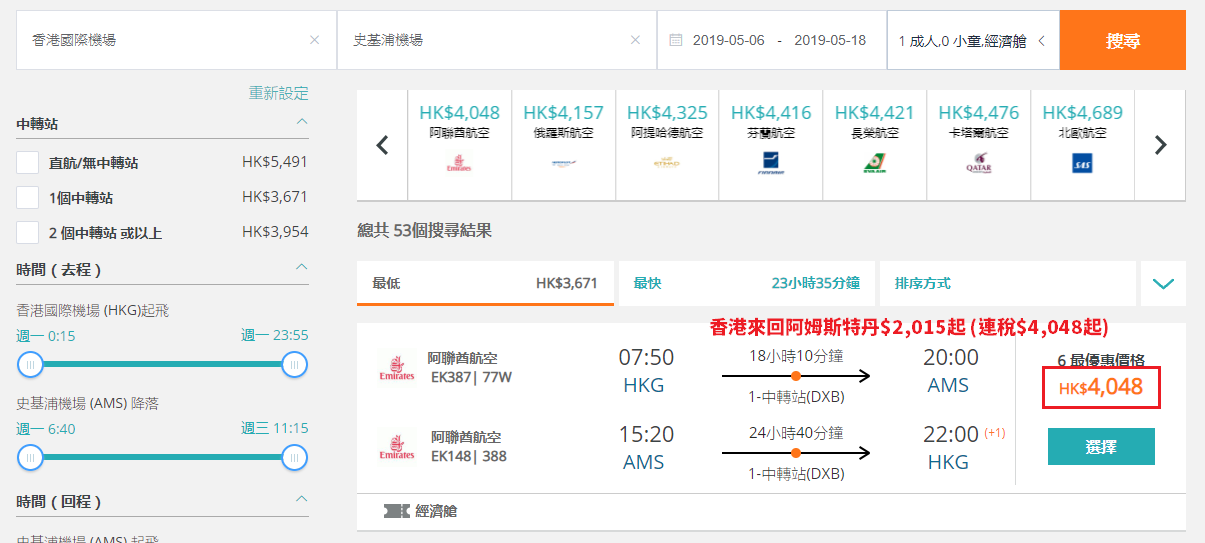Screen dimensions: 1205x543
Task: Click the return date 2019-05-18
Action: coord(830,41)
